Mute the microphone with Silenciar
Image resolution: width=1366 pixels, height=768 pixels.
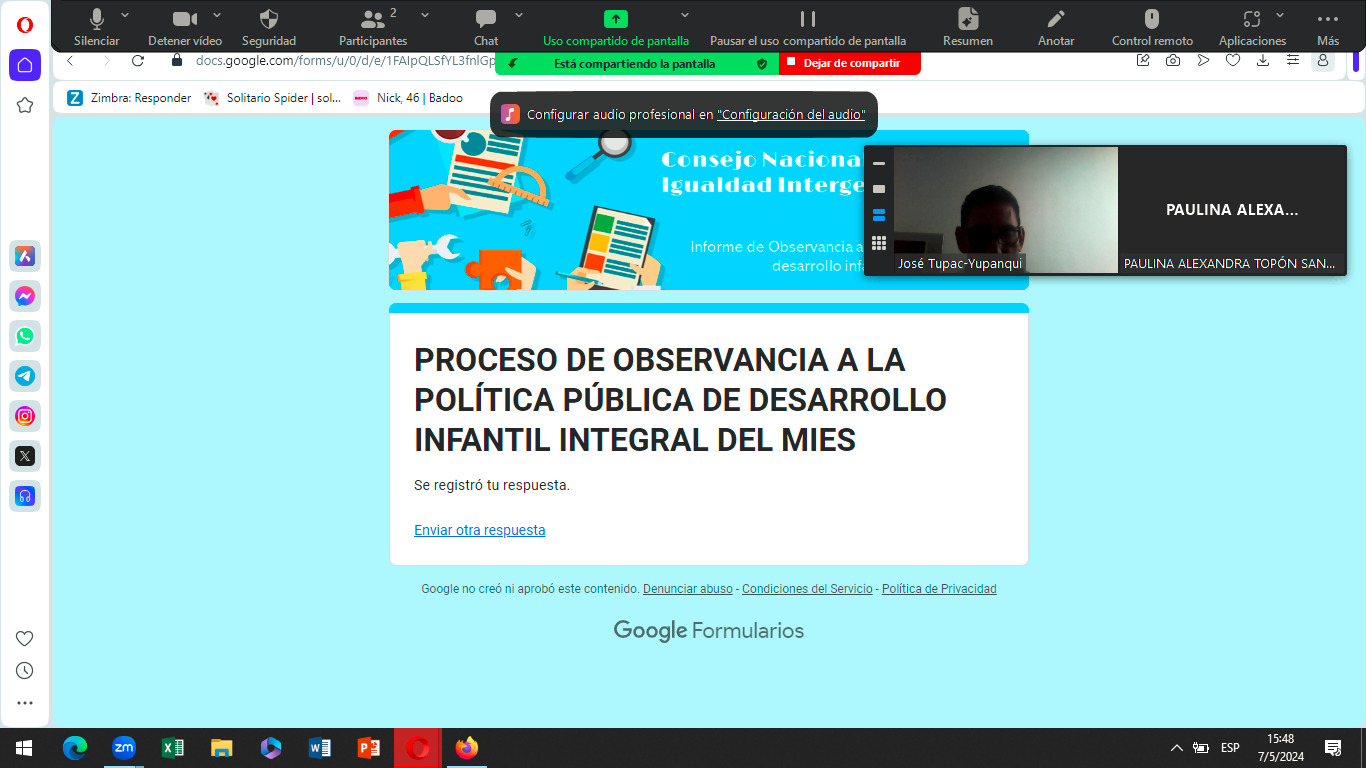click(x=97, y=19)
